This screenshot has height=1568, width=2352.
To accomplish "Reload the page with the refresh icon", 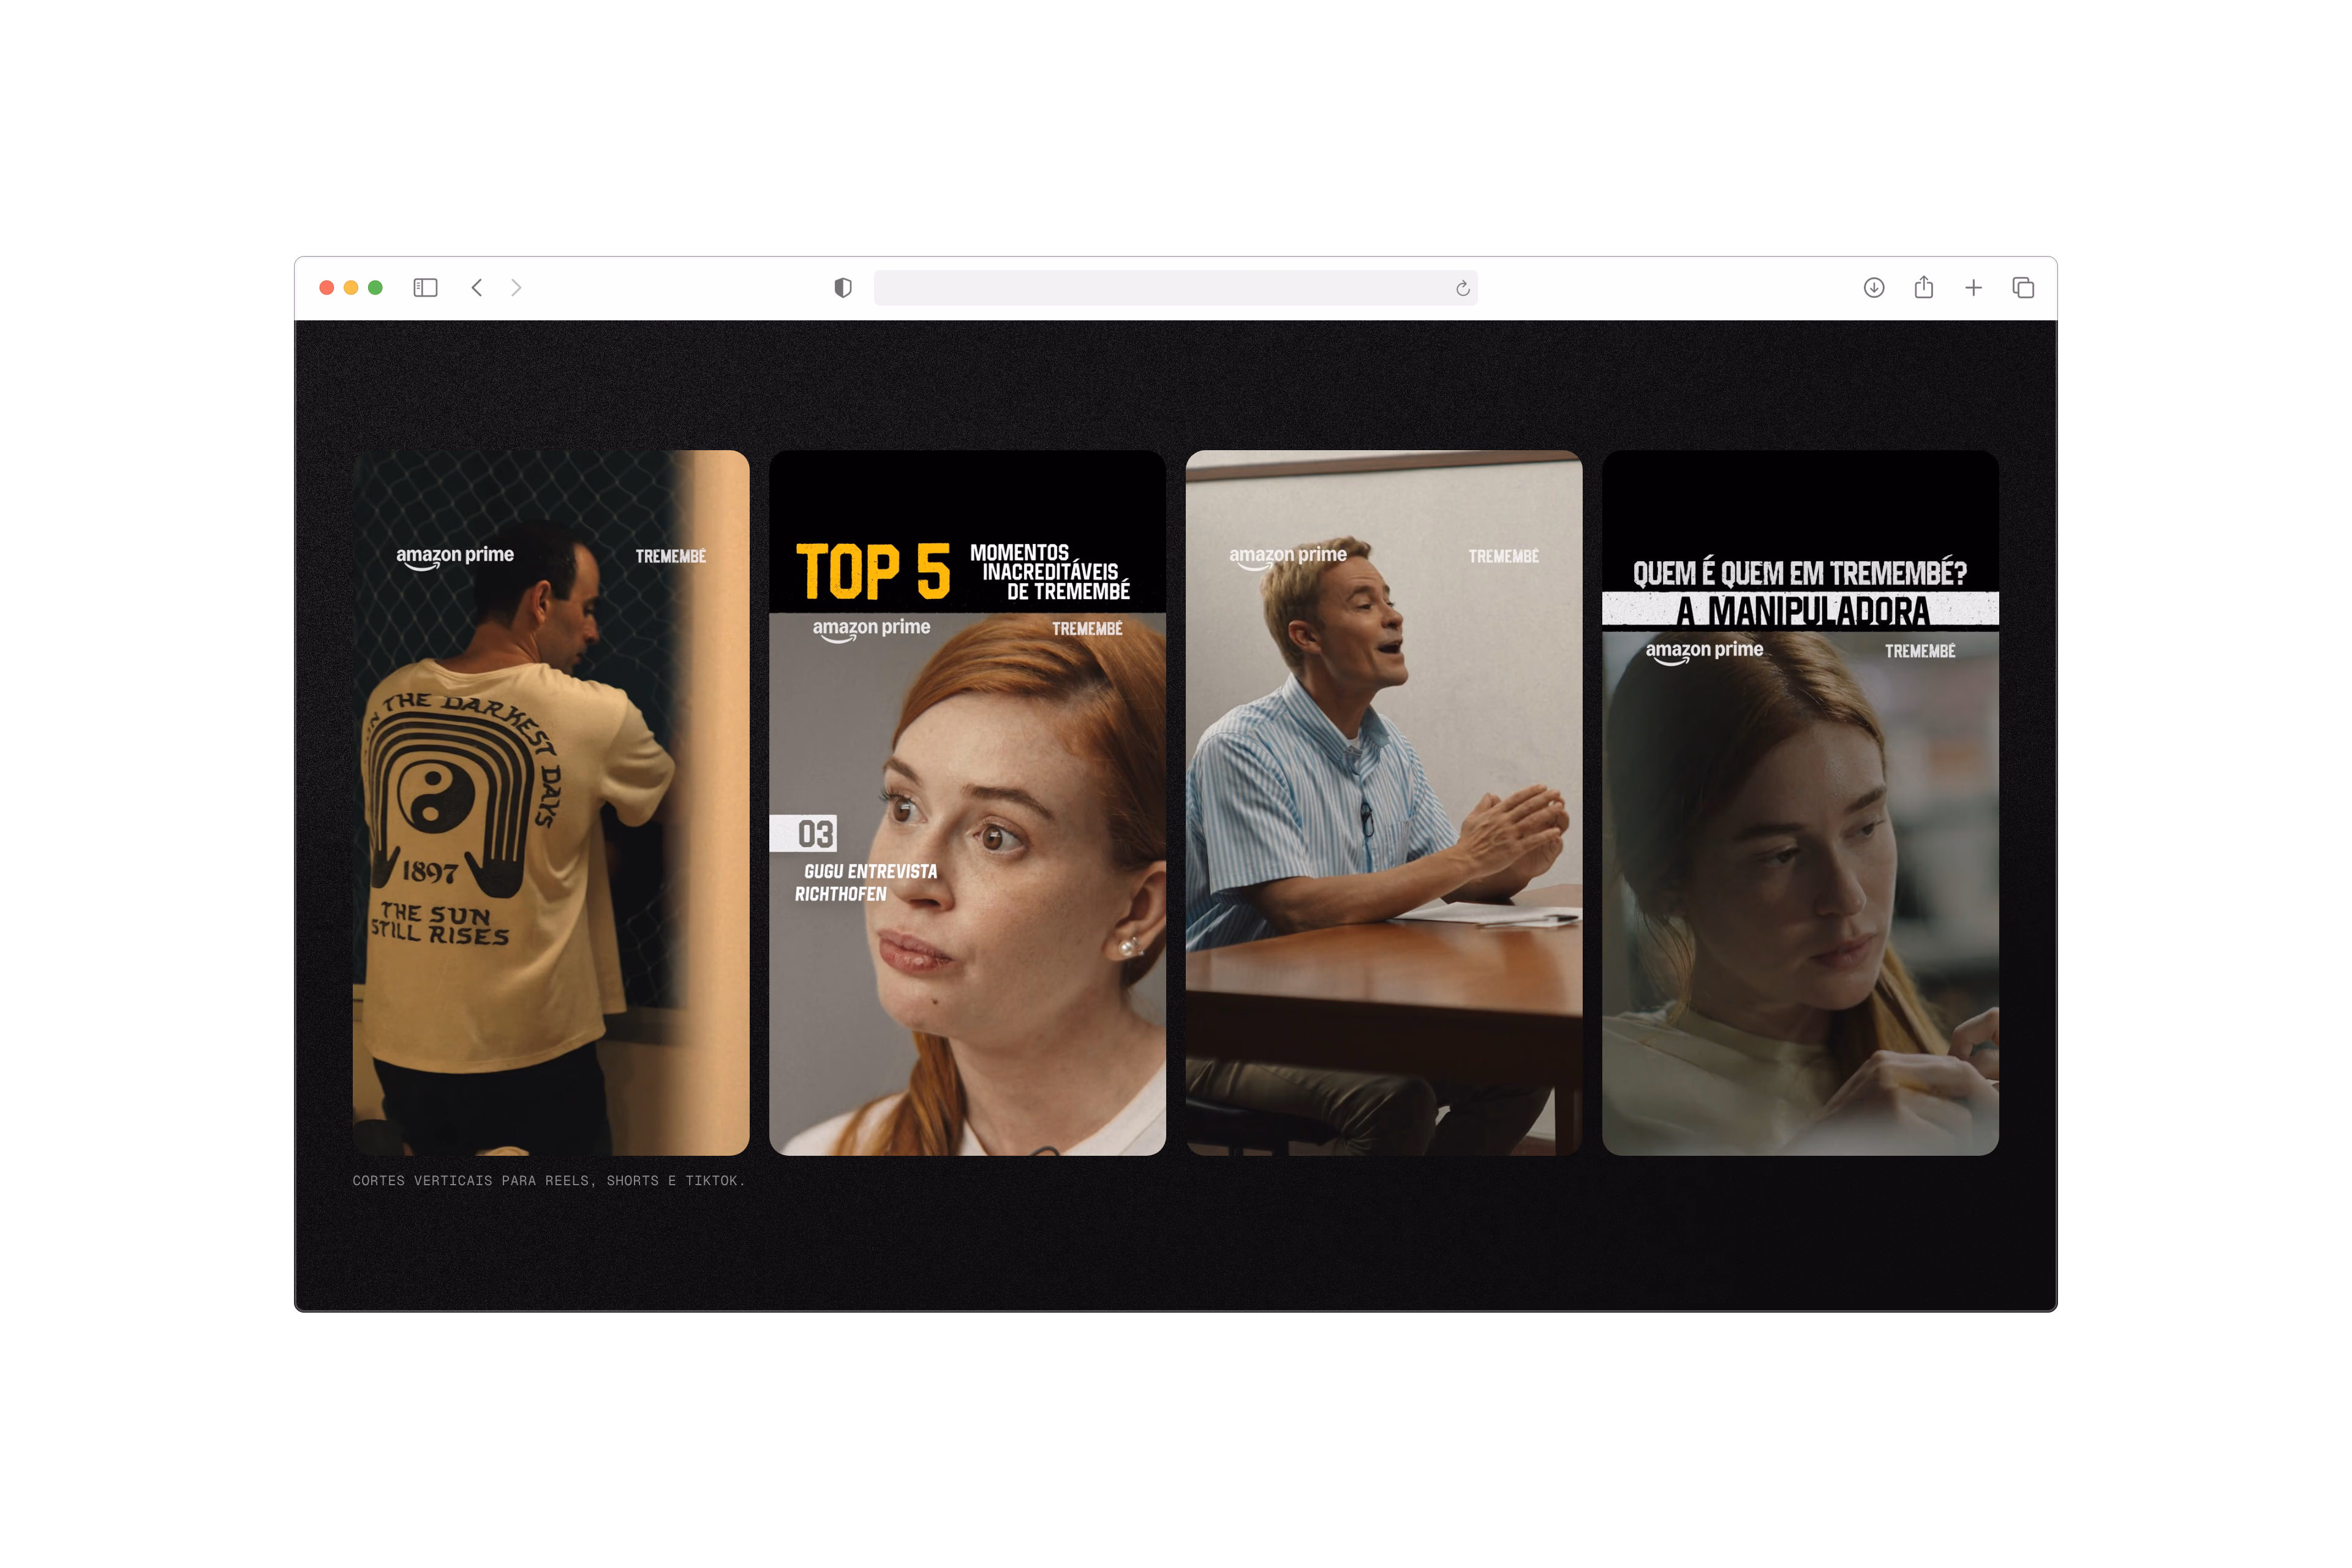I will [1462, 288].
